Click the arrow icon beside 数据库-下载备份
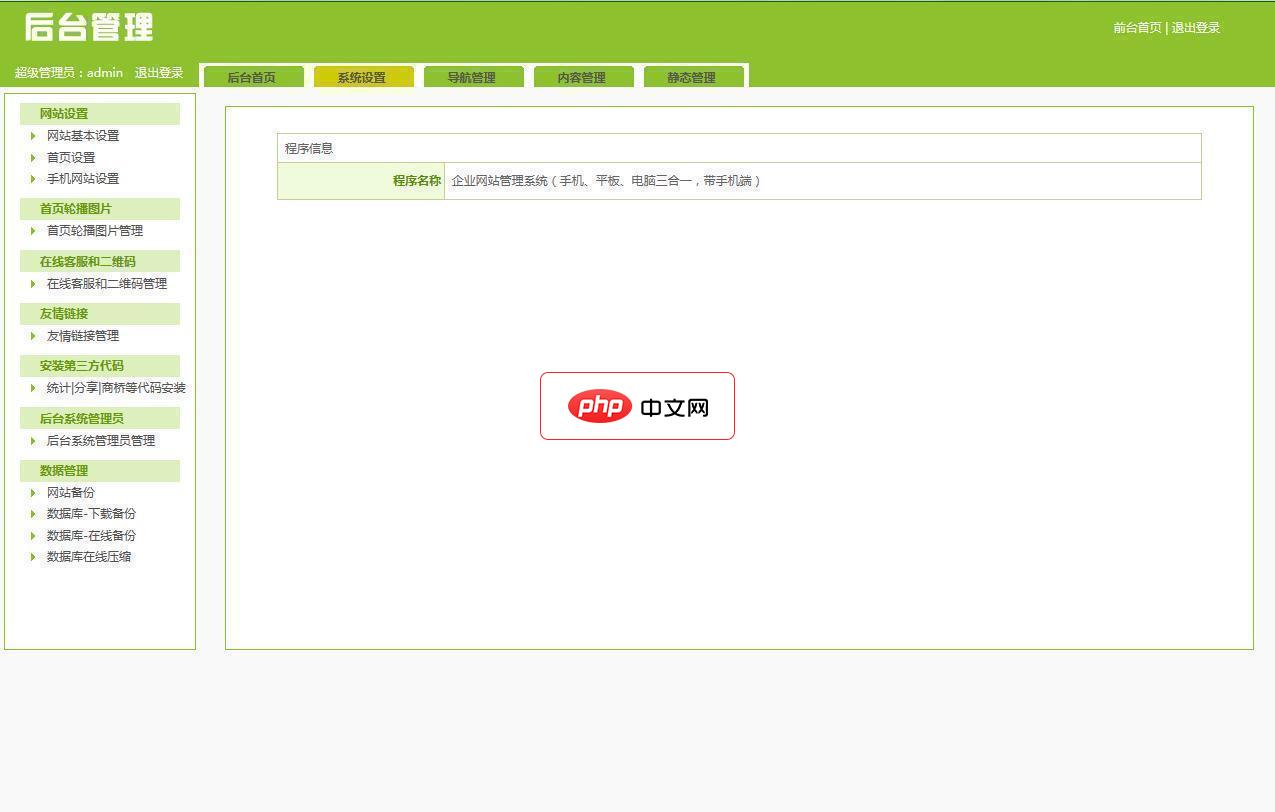 point(33,514)
